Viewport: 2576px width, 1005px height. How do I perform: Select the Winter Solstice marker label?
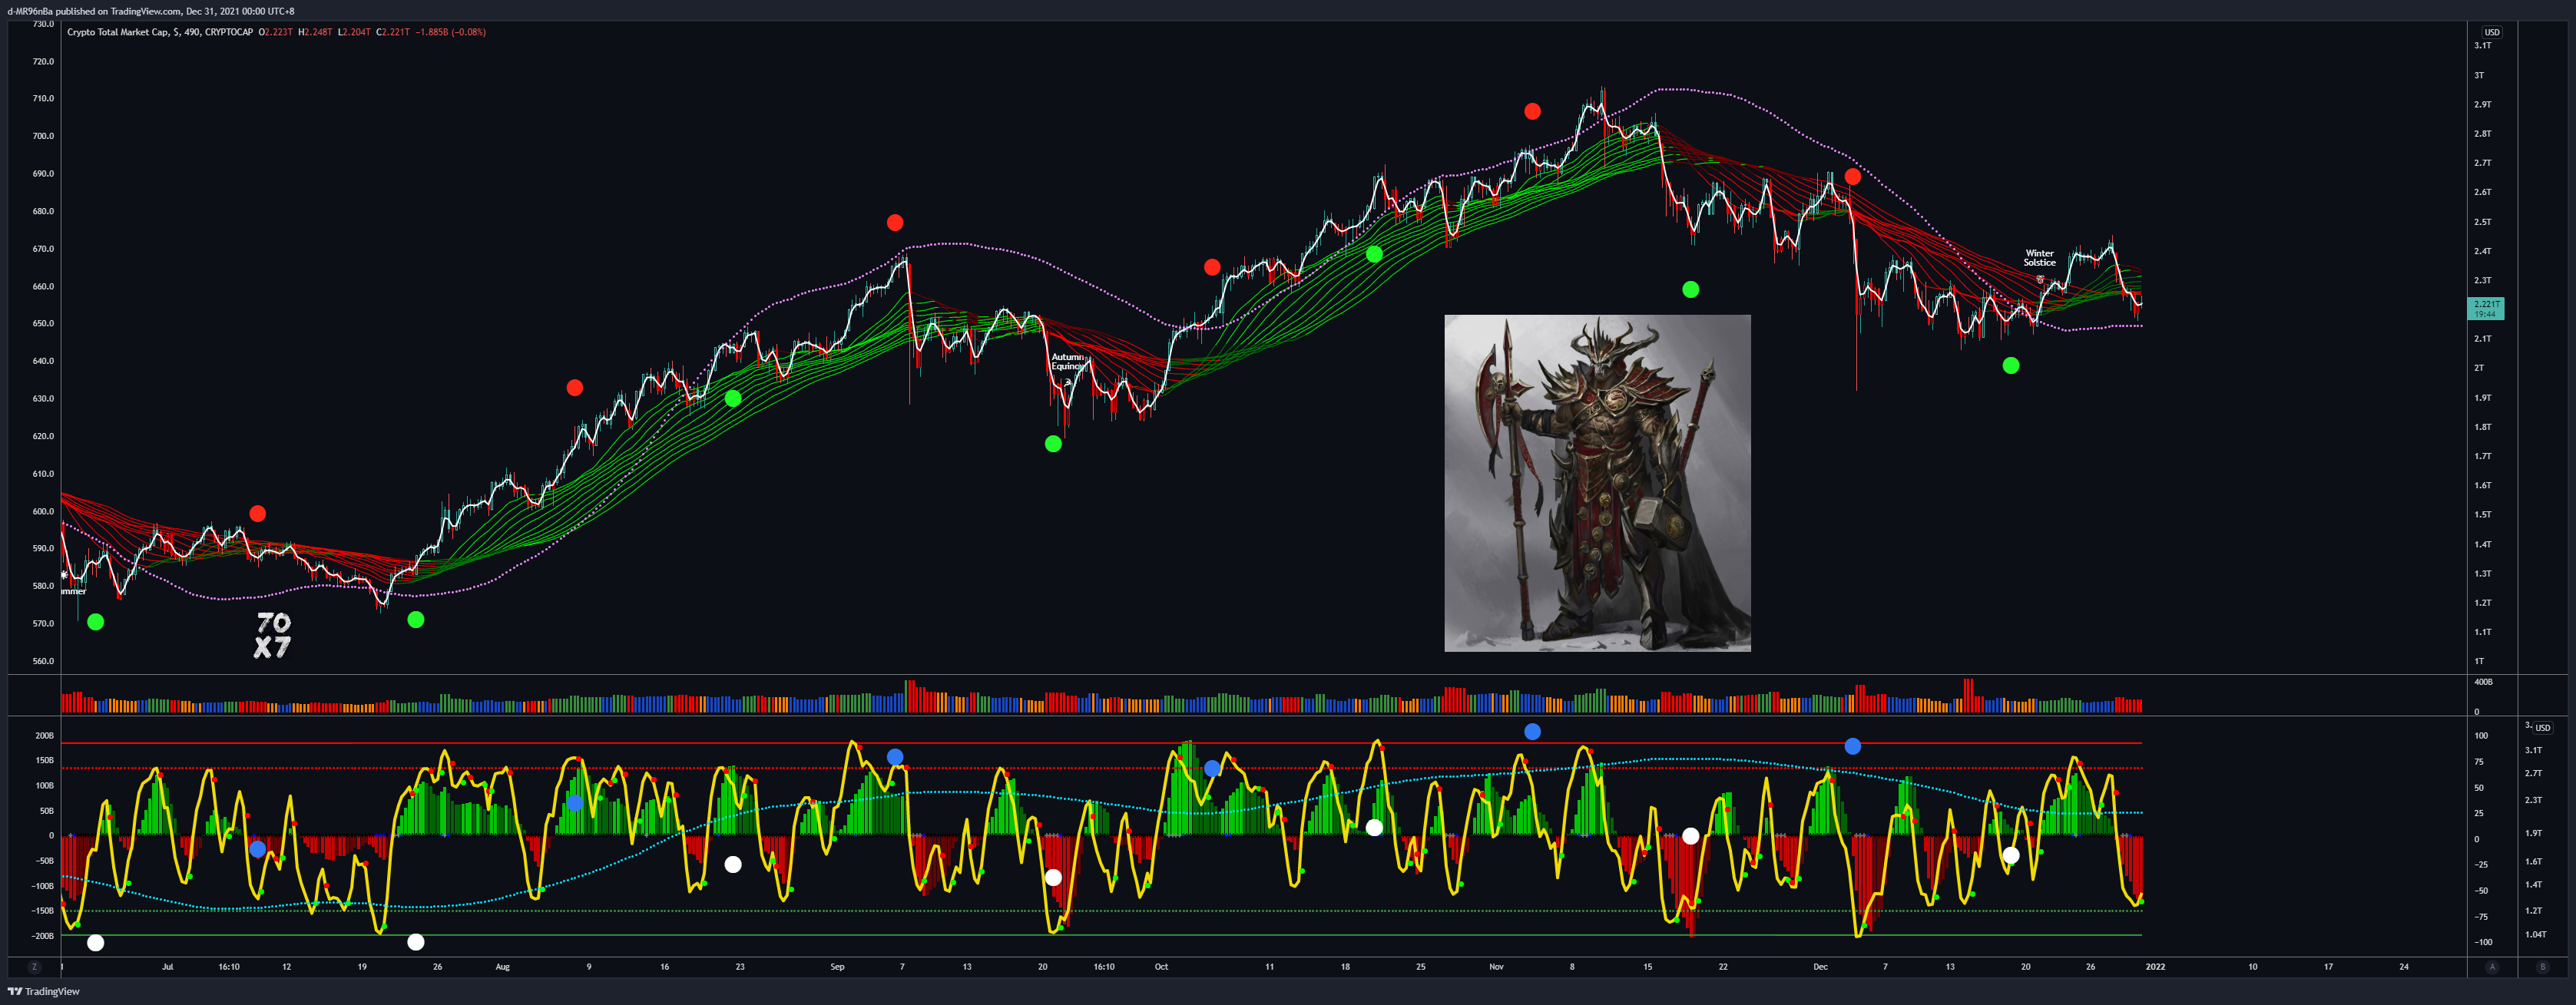click(2039, 258)
